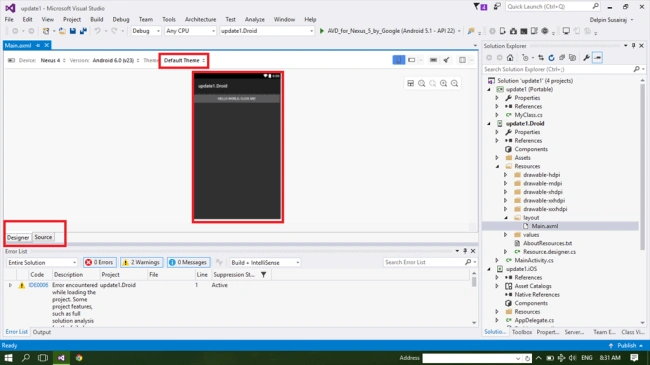Open the Build menu

tap(97, 19)
